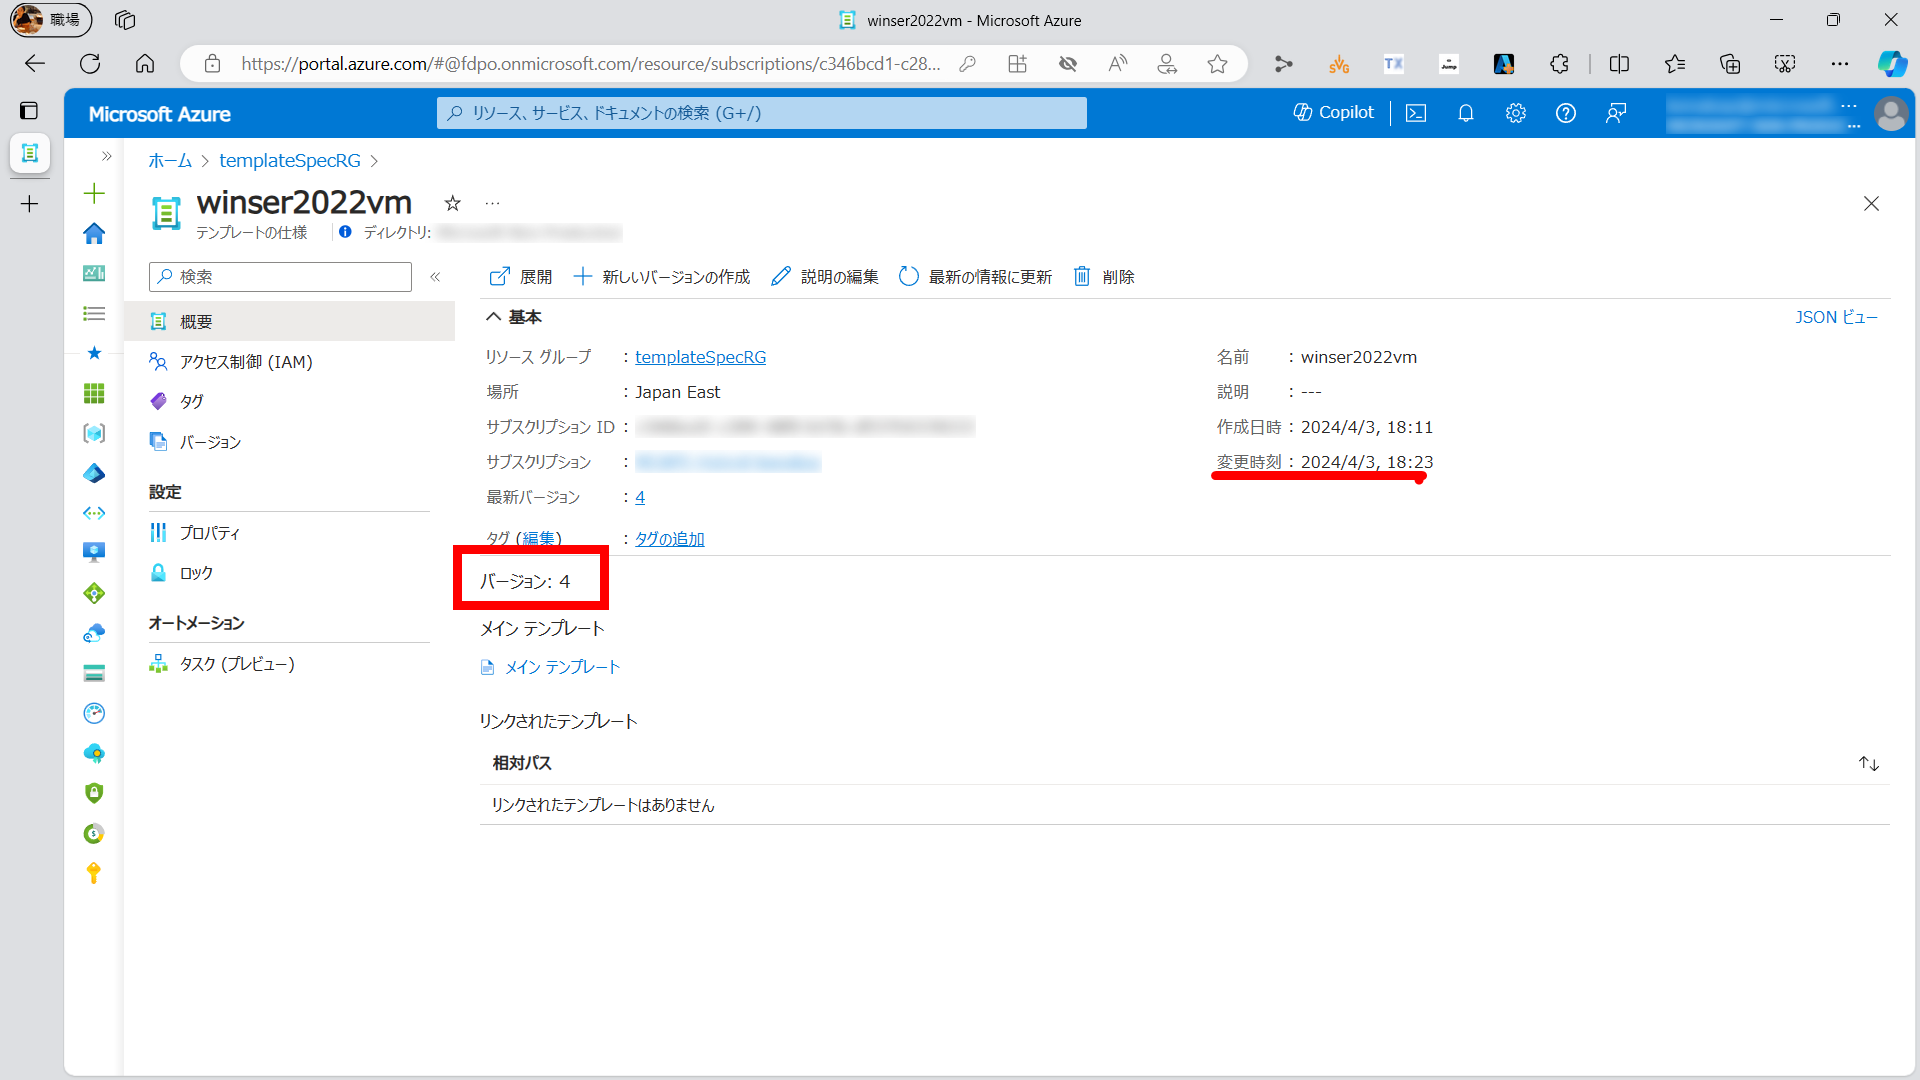Open the Edge Copilot sidebar icon
Image resolution: width=1920 pixels, height=1080 pixels.
pyautogui.click(x=1891, y=64)
